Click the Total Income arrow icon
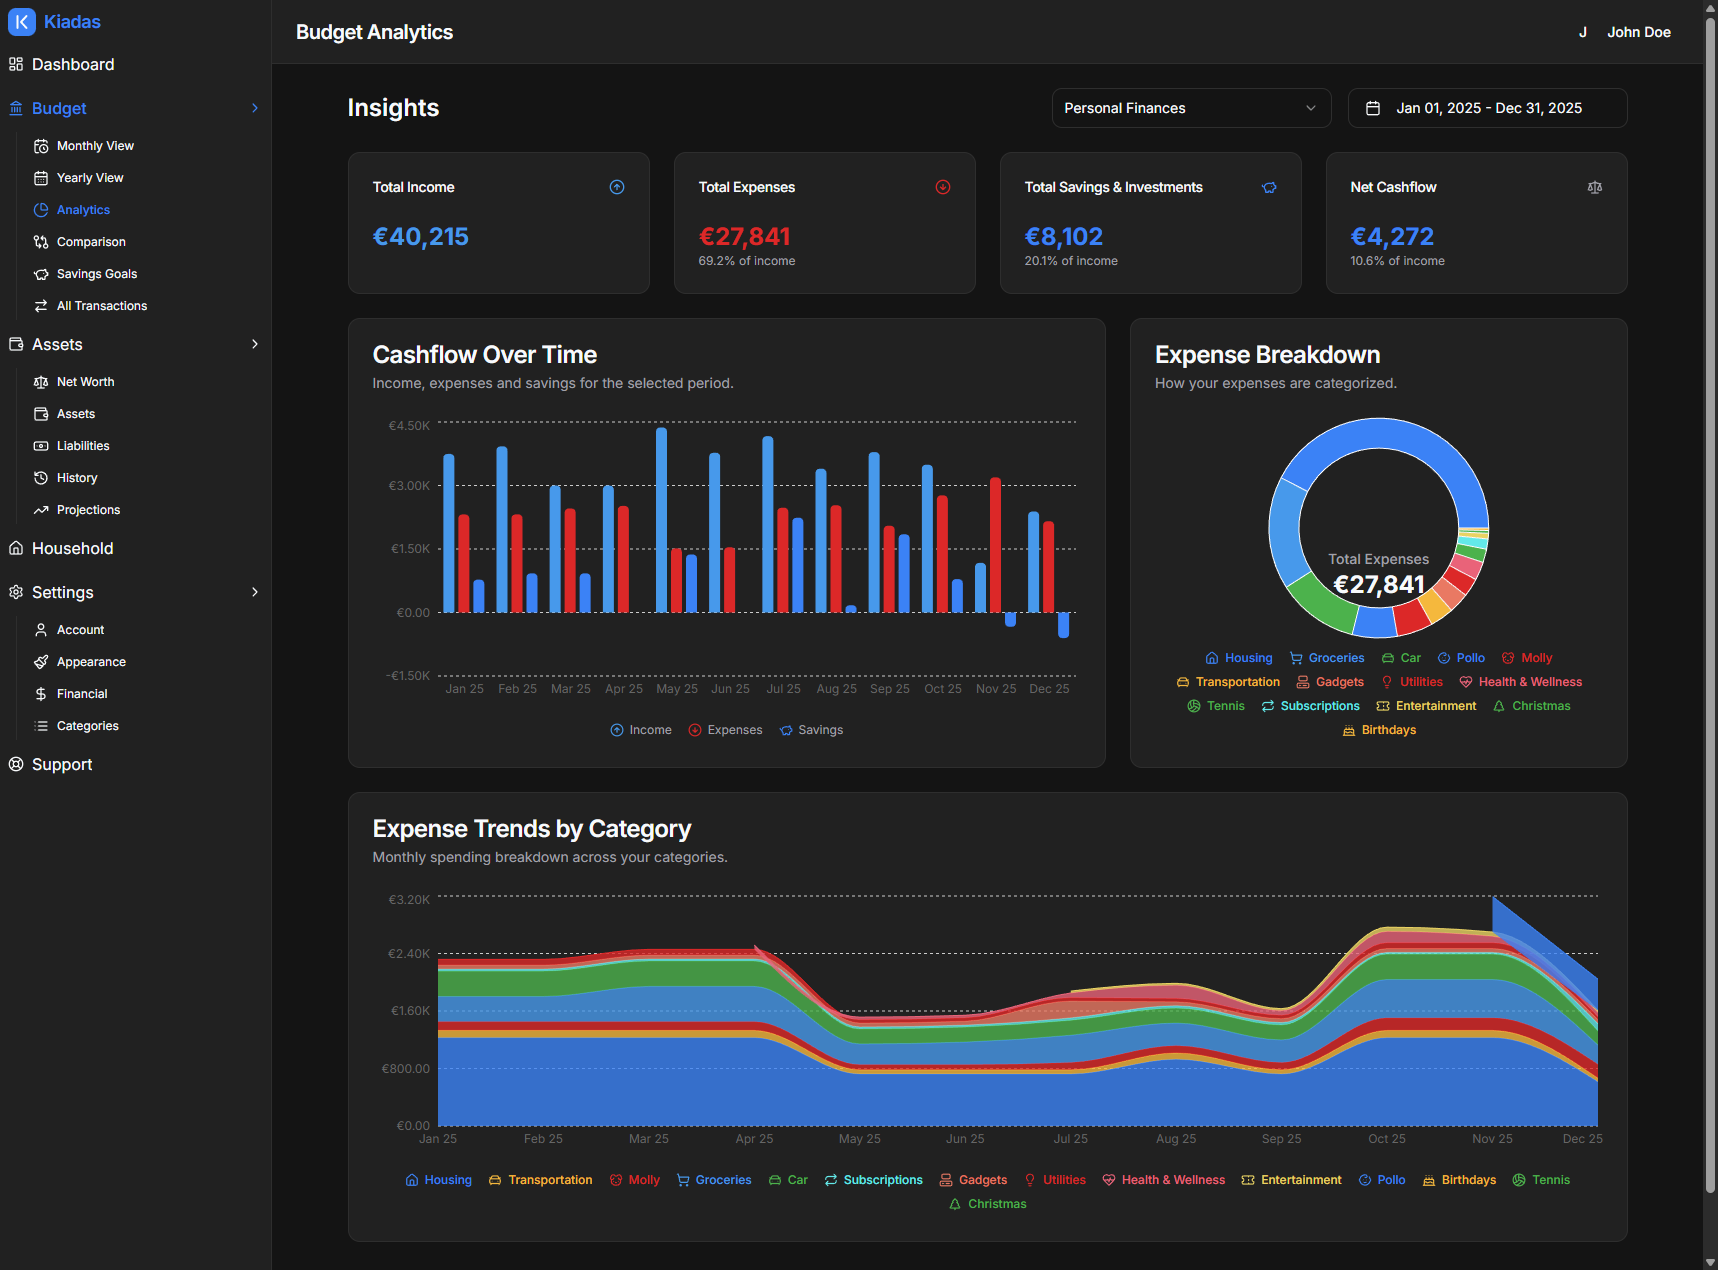 point(617,187)
